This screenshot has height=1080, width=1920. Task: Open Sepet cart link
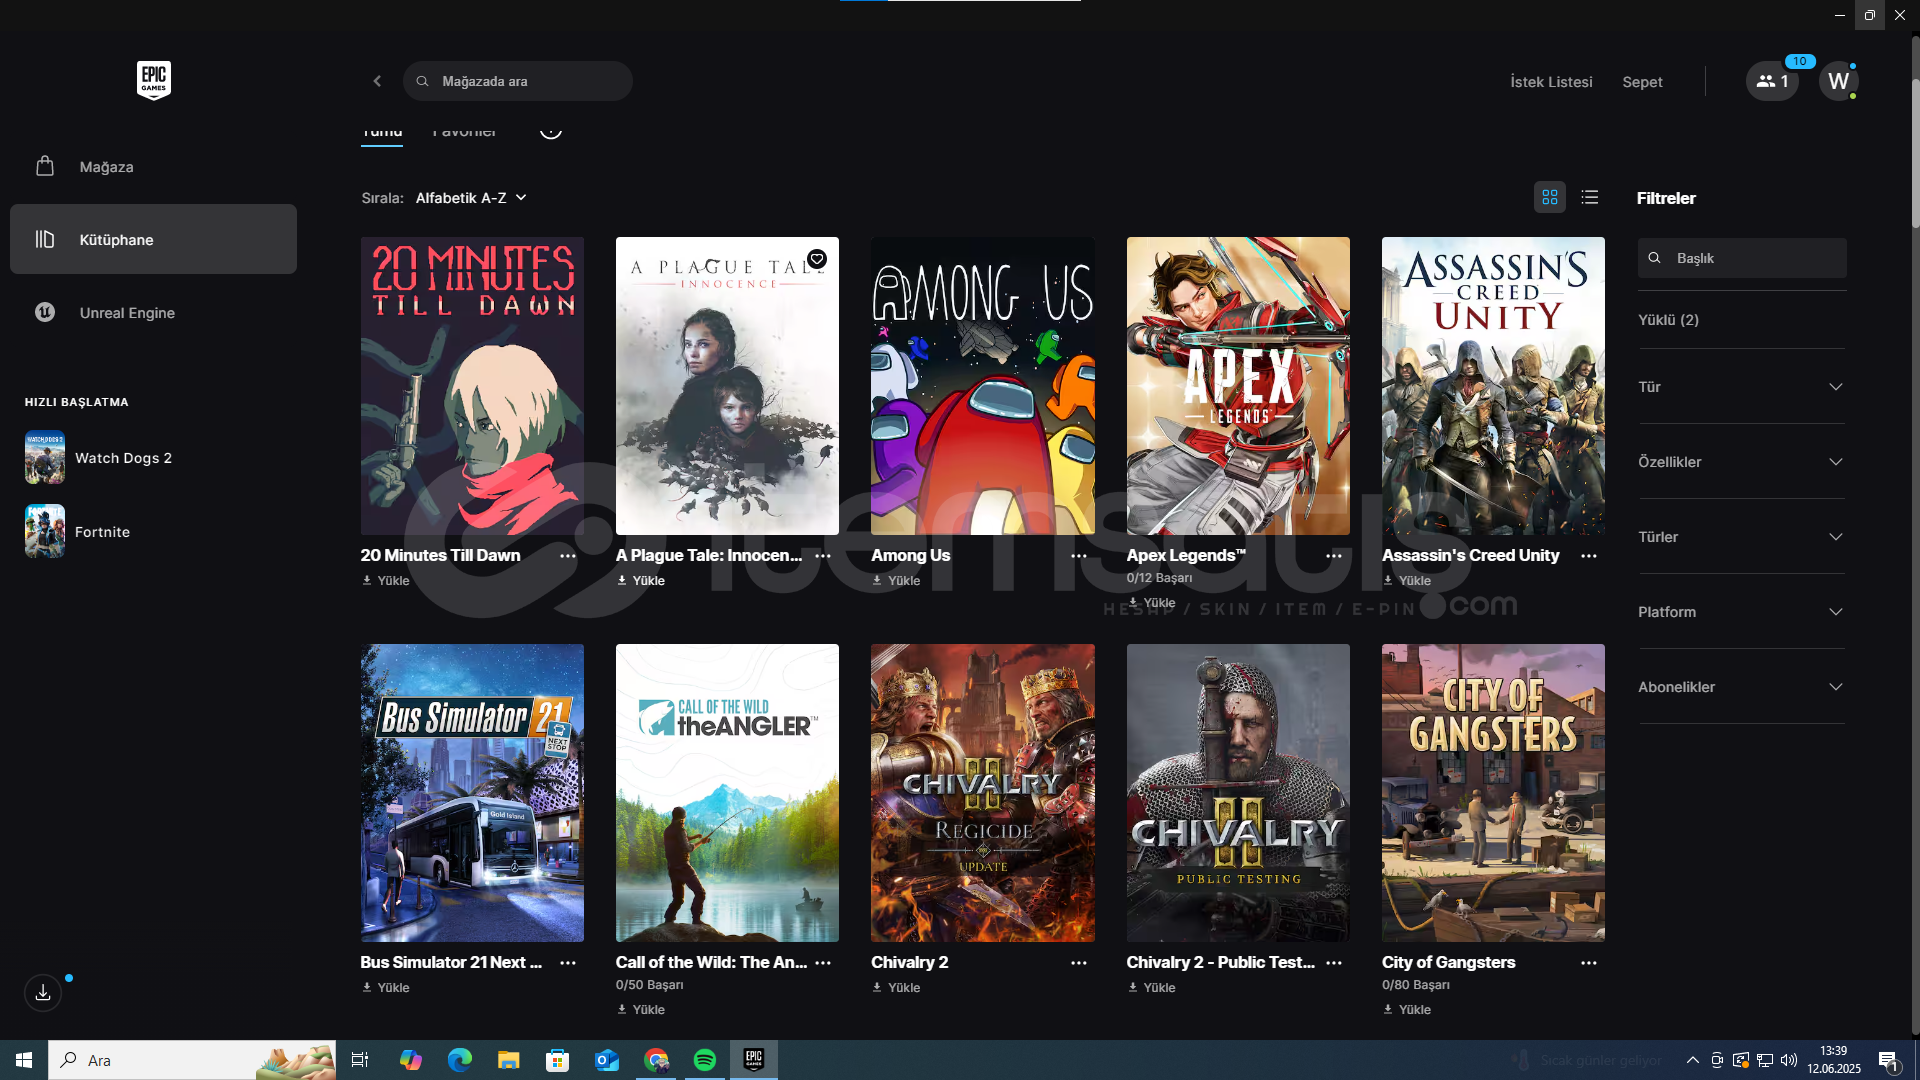(1642, 82)
